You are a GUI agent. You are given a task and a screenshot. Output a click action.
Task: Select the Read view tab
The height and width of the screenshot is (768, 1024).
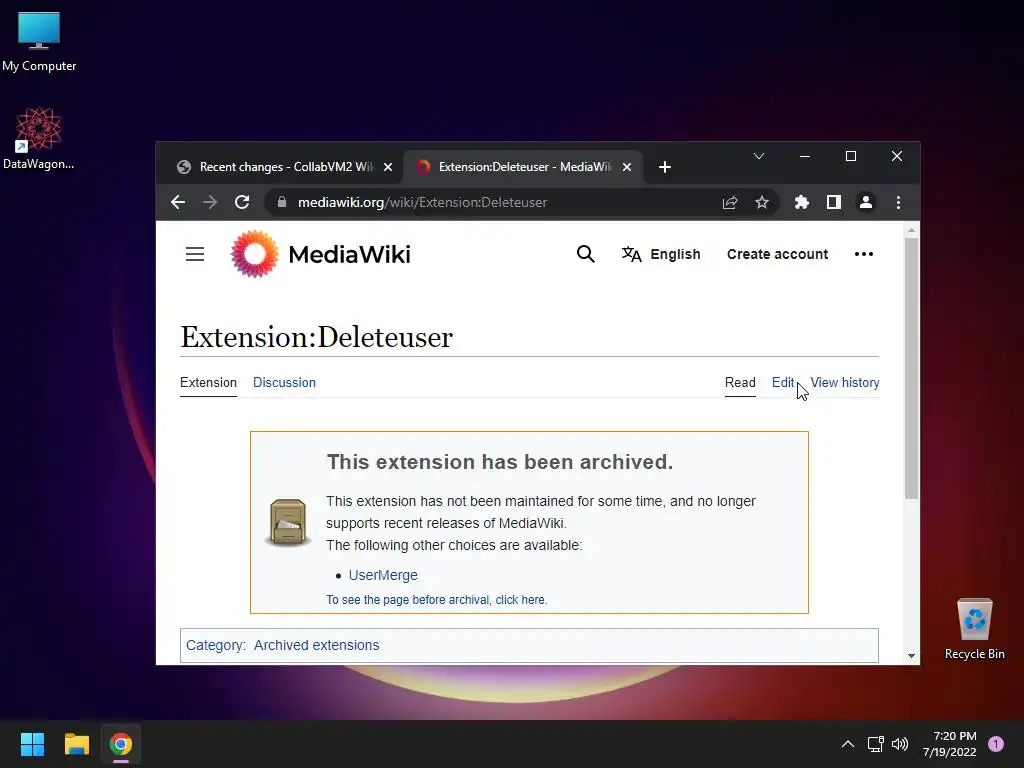(740, 383)
